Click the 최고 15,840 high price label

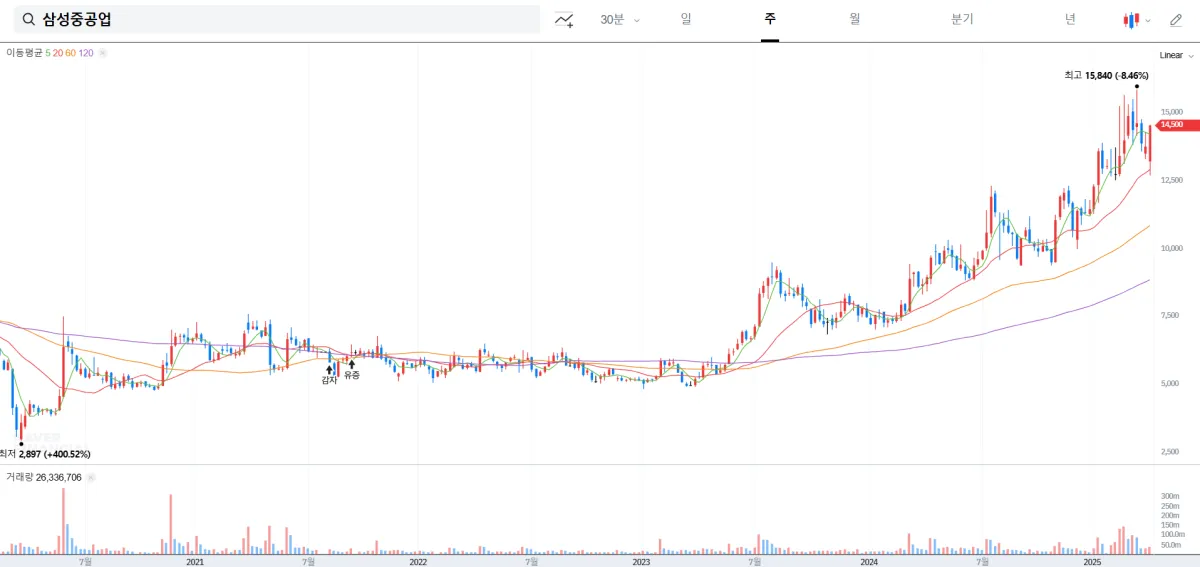(x=1107, y=75)
